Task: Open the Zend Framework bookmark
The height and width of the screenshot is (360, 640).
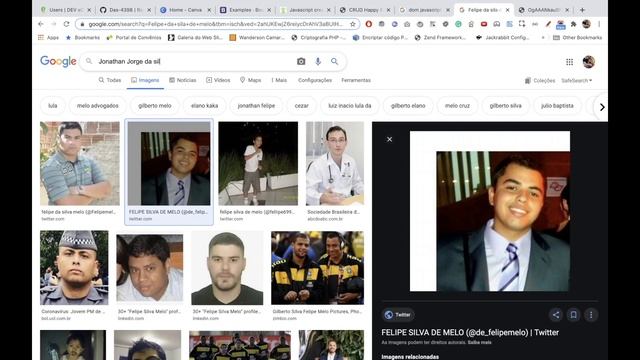Action: click(x=440, y=38)
